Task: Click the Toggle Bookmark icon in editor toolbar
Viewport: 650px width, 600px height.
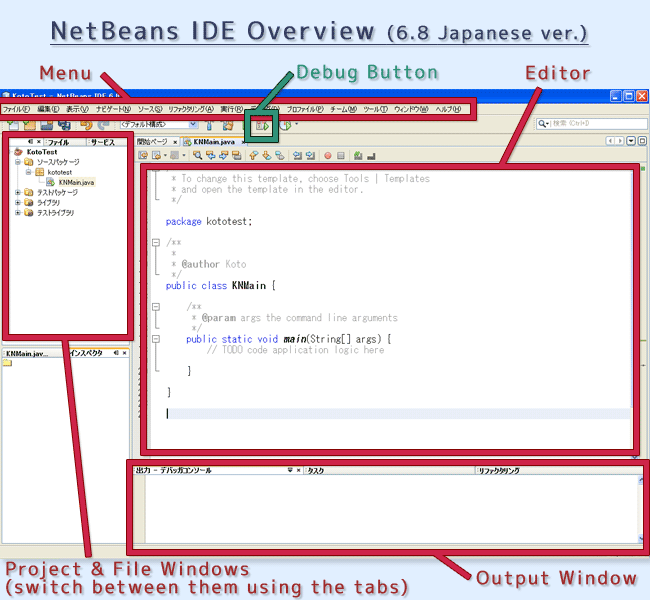Action: click(x=280, y=155)
